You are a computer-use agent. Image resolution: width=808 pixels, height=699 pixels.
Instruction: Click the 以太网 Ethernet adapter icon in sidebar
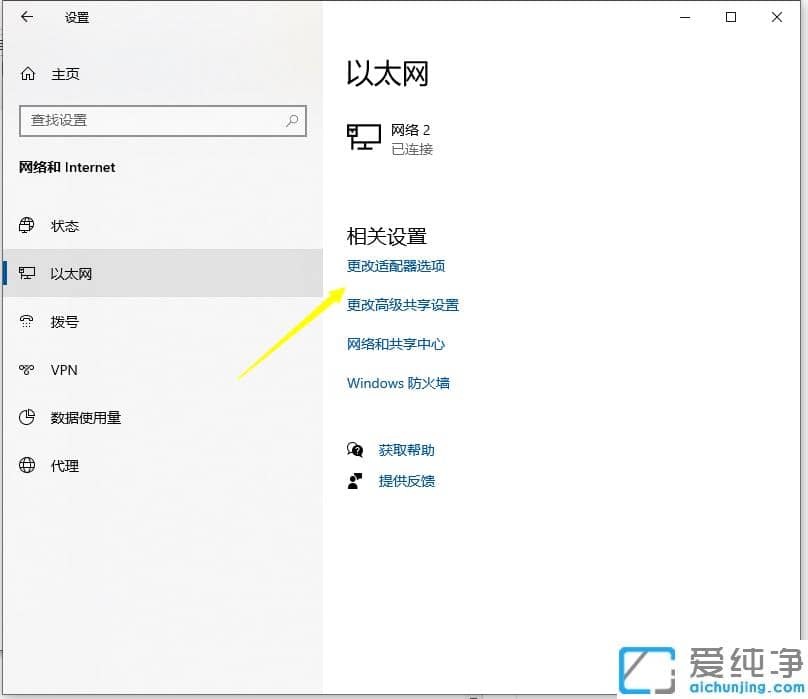(x=27, y=273)
